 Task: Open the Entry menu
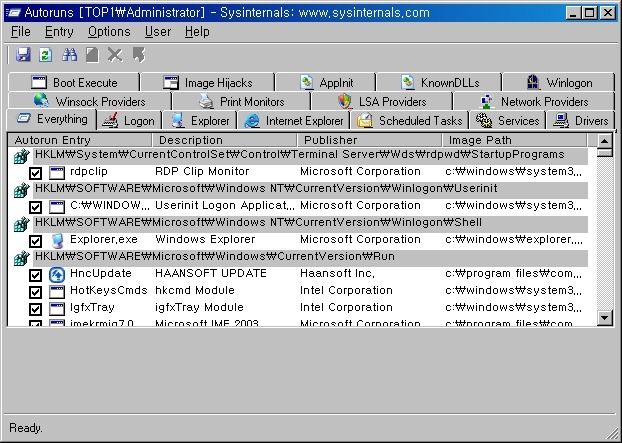coord(59,32)
